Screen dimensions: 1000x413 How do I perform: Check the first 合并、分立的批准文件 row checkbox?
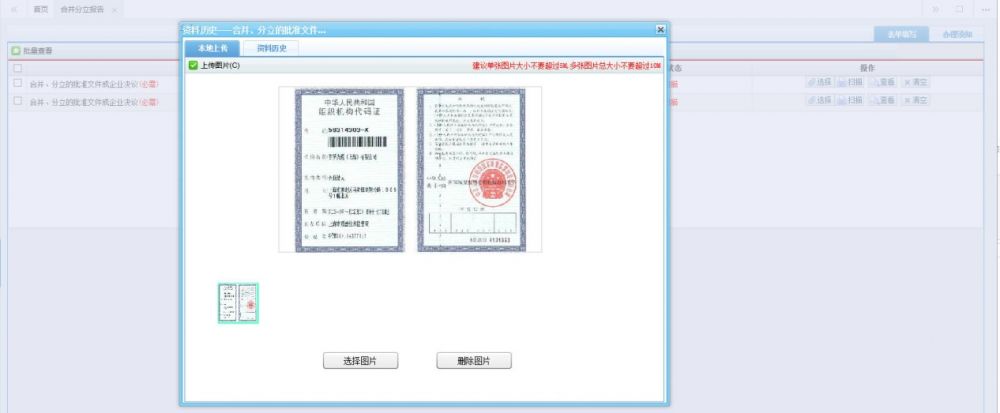[x=18, y=84]
